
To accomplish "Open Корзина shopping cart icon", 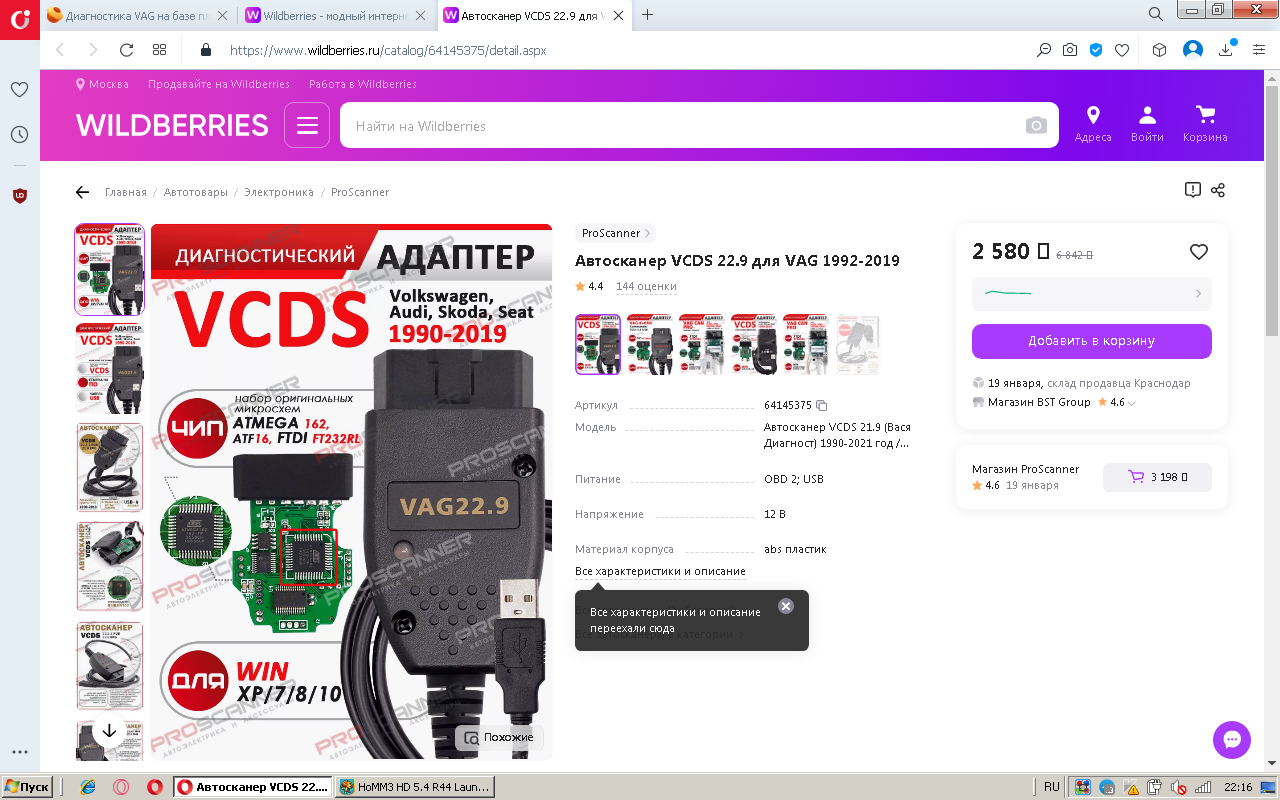I will click(1205, 124).
